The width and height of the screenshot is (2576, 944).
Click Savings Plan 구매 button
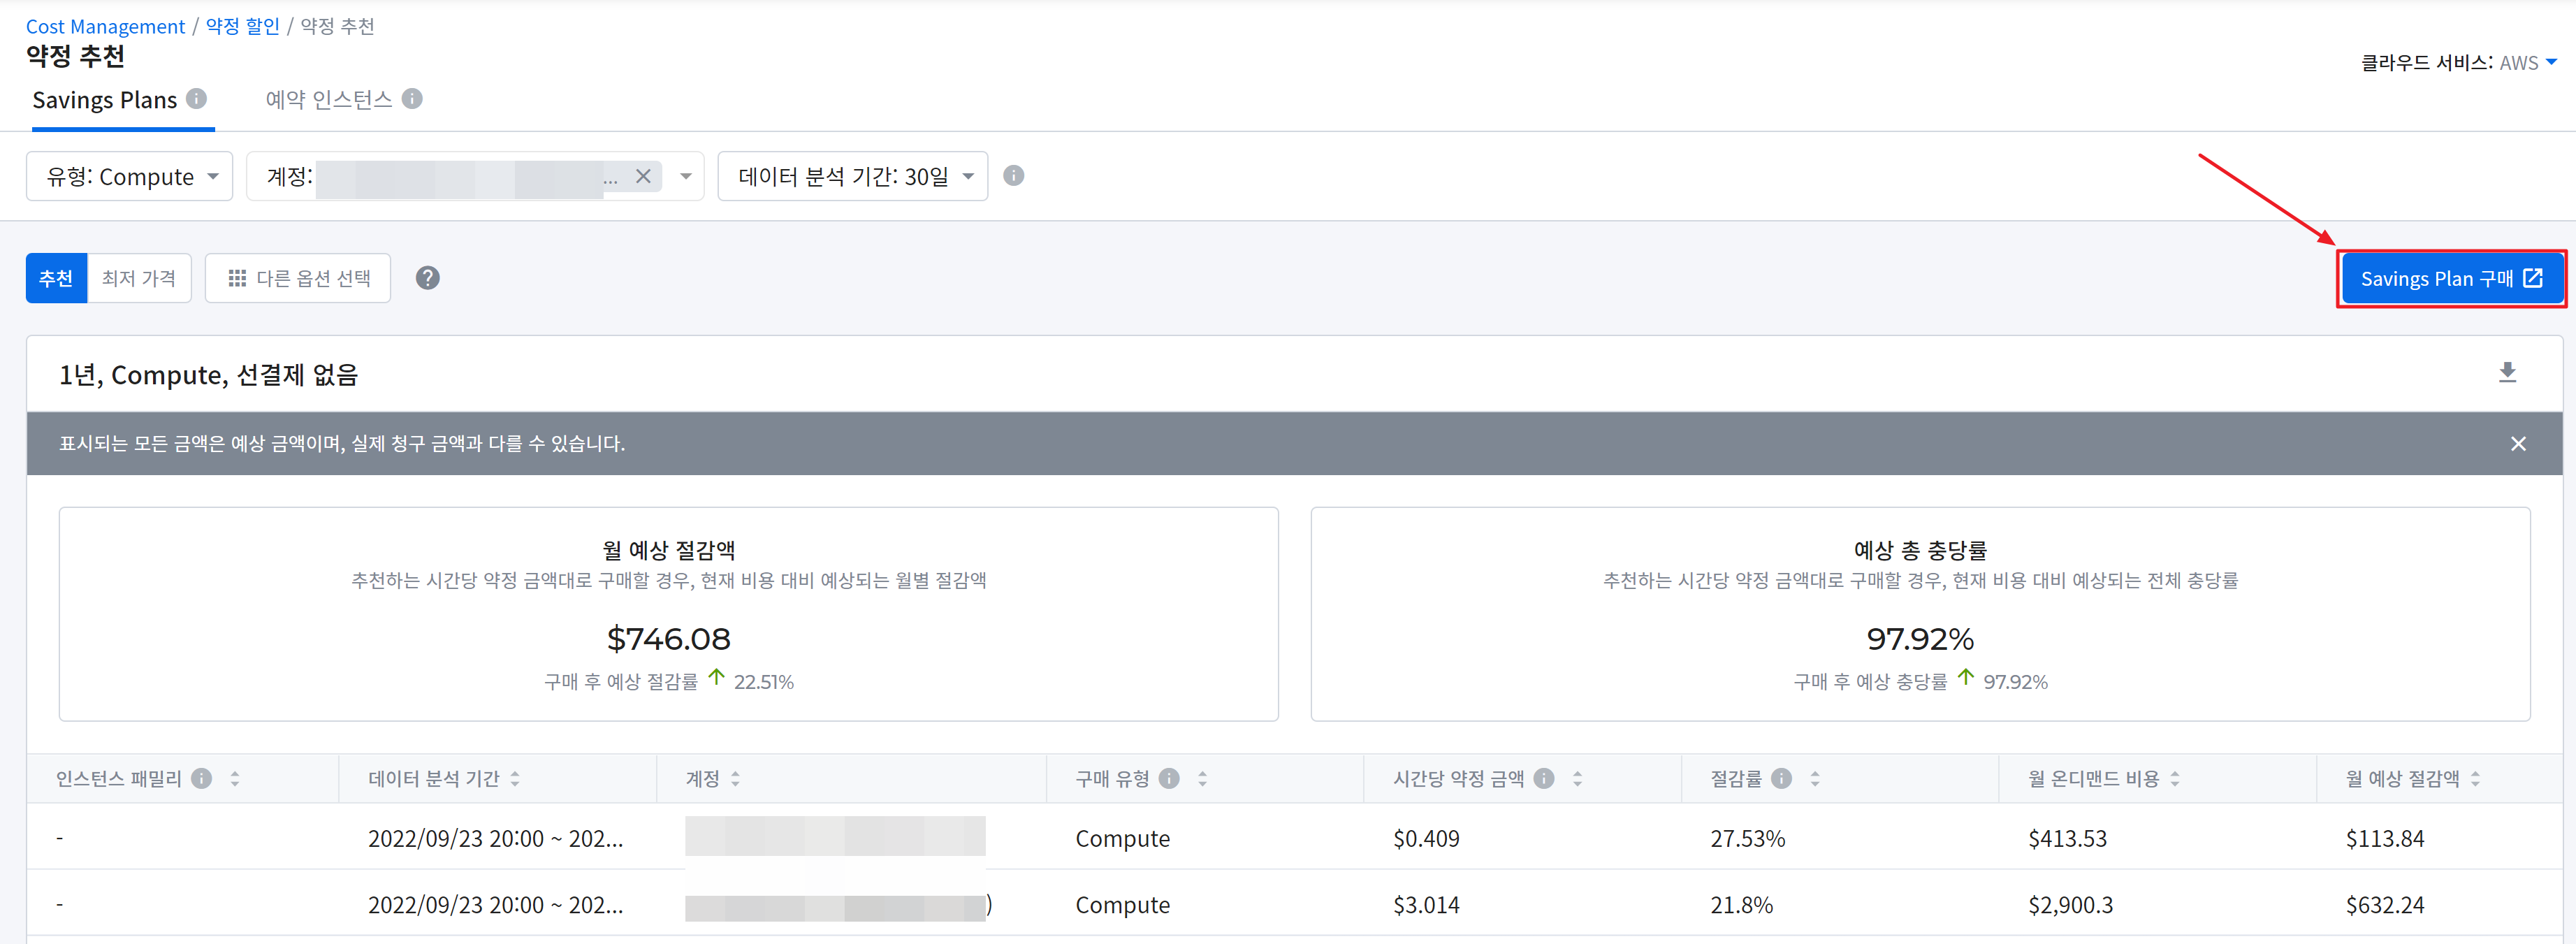pos(2450,278)
